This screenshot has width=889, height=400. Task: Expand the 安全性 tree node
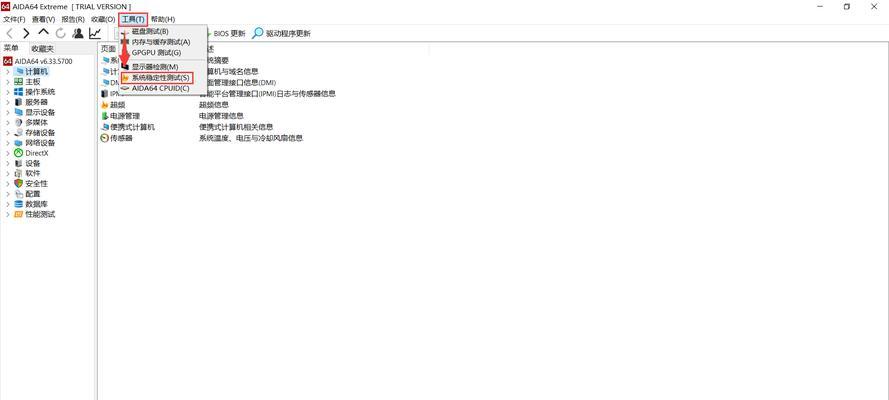8,184
